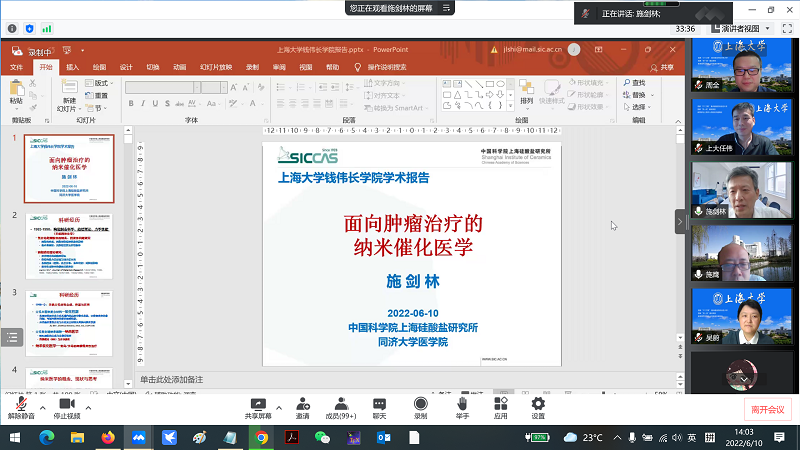The height and width of the screenshot is (450, 800).
Task: View network signal status icon
Action: pyautogui.click(x=46, y=29)
